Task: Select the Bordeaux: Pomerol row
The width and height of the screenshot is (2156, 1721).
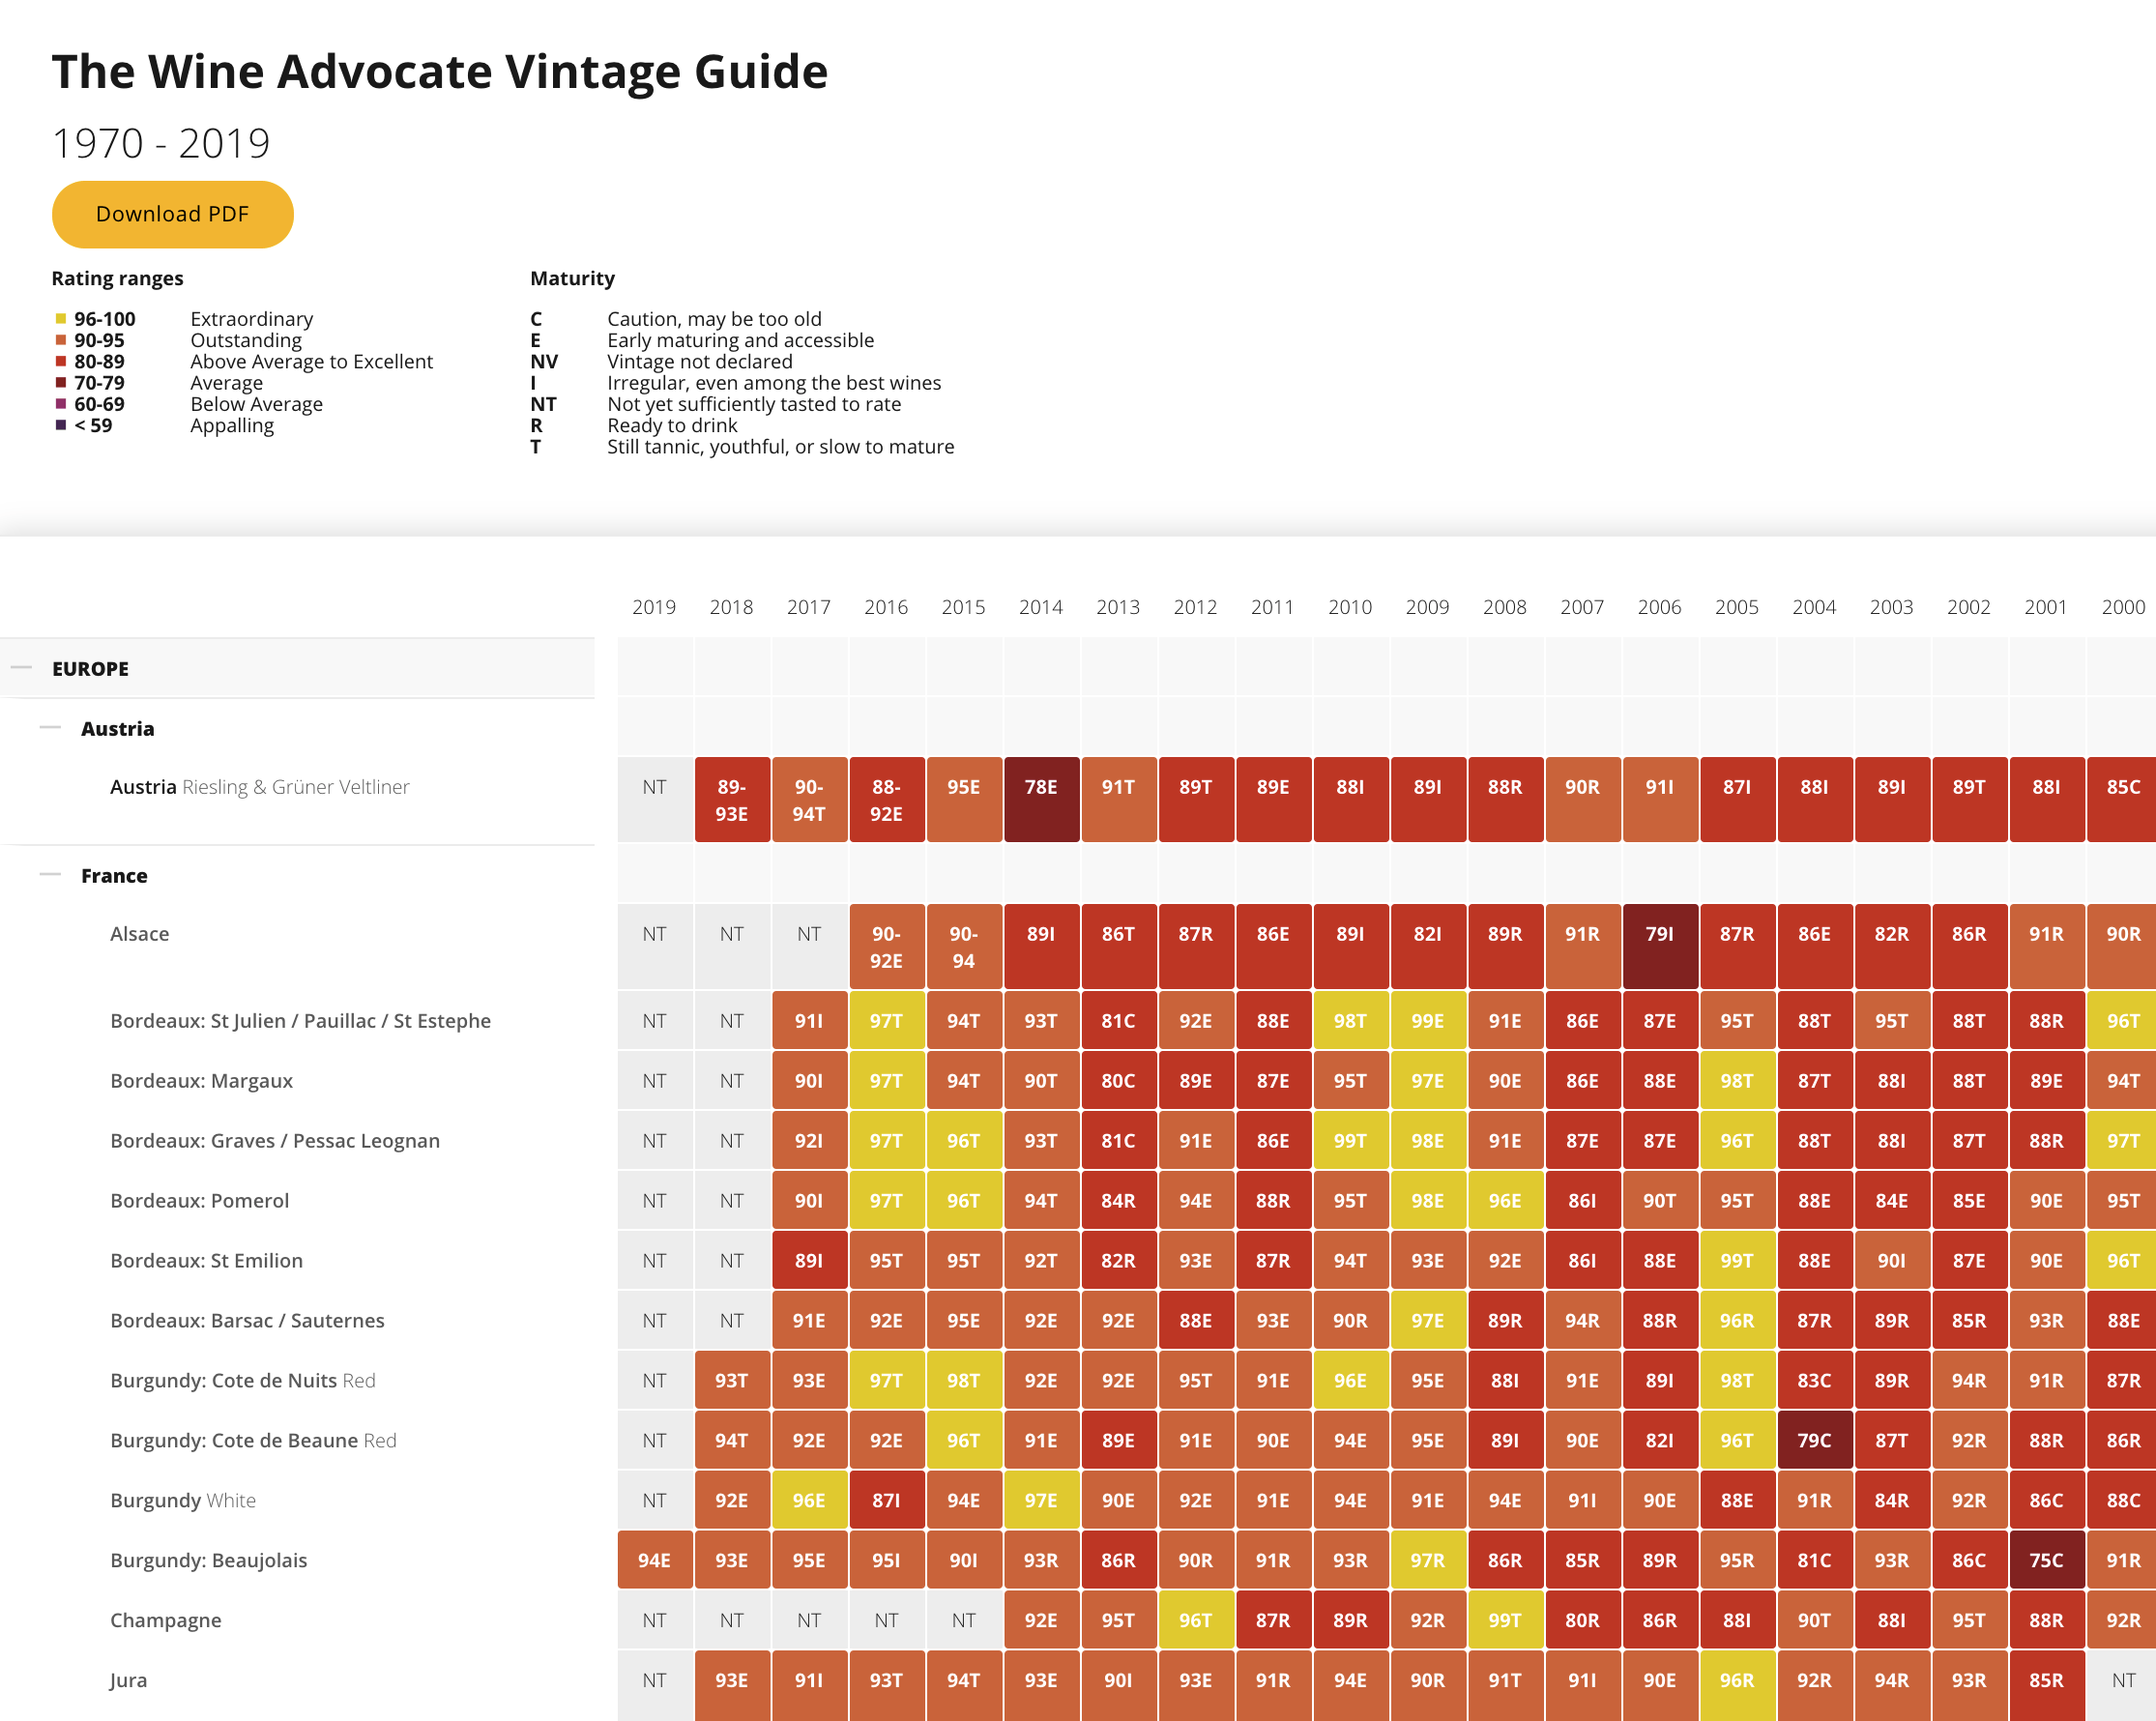Action: 199,1201
